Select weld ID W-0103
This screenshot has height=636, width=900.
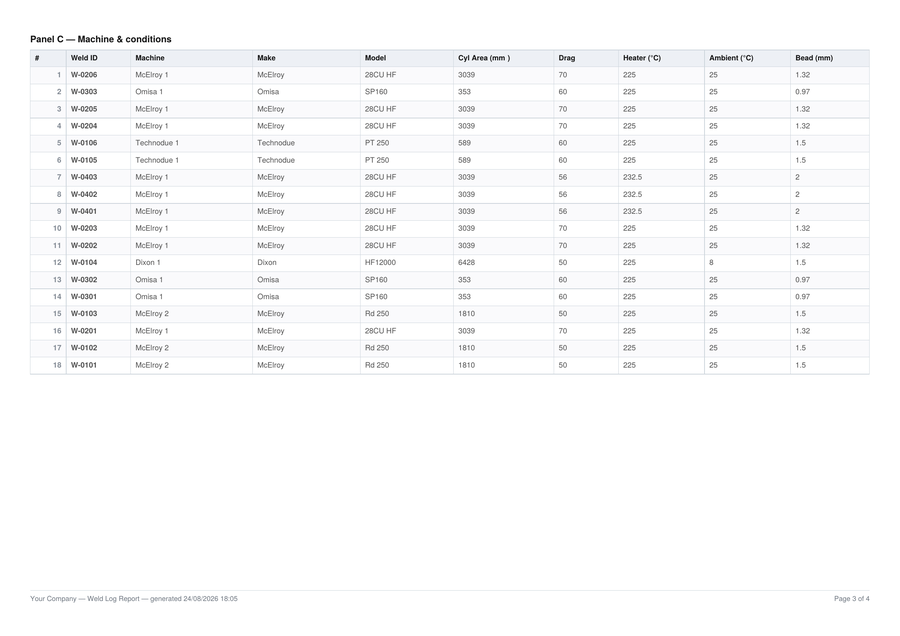[x=84, y=313]
